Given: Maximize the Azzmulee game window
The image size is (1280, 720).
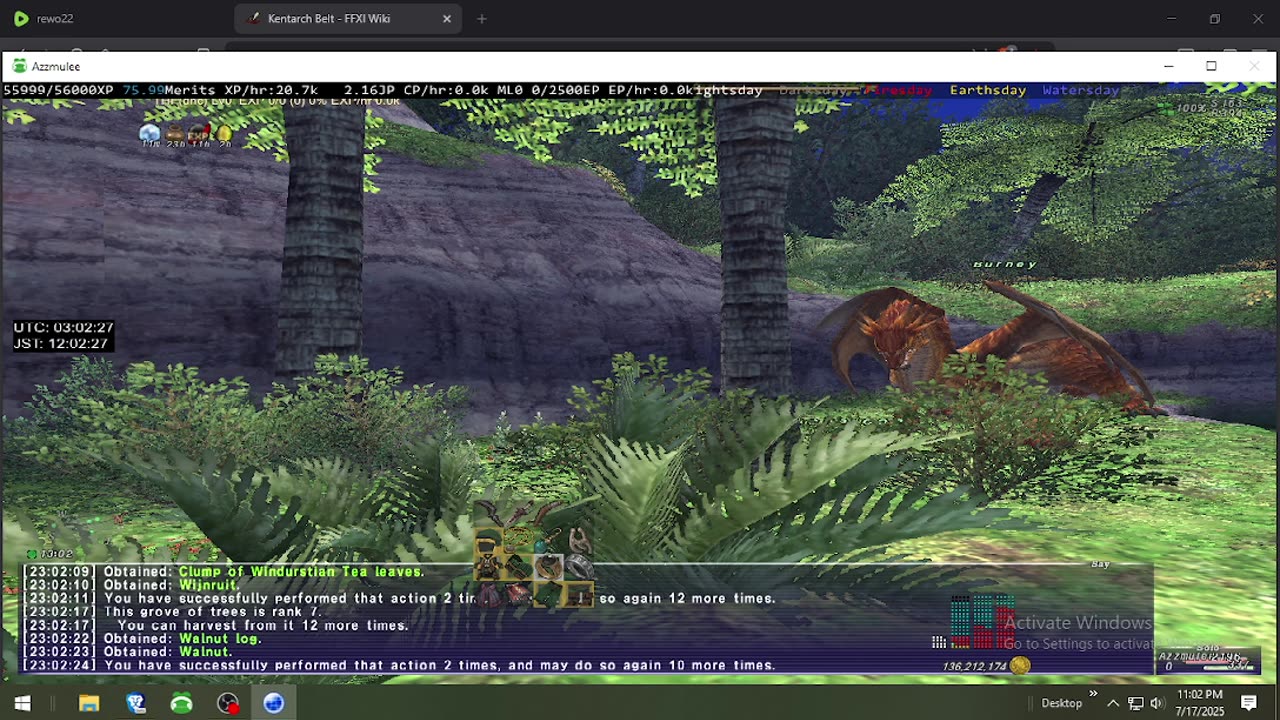Looking at the screenshot, I should [1211, 66].
